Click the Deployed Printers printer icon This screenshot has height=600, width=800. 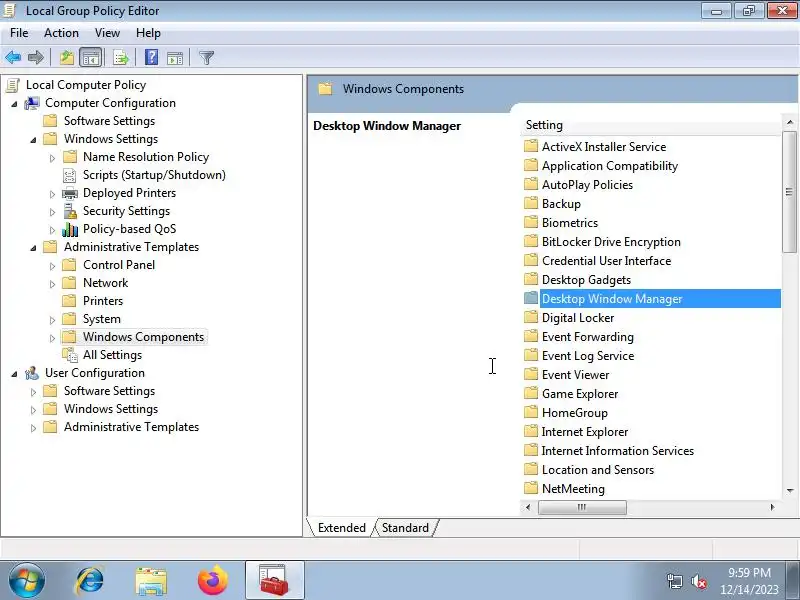(x=69, y=193)
